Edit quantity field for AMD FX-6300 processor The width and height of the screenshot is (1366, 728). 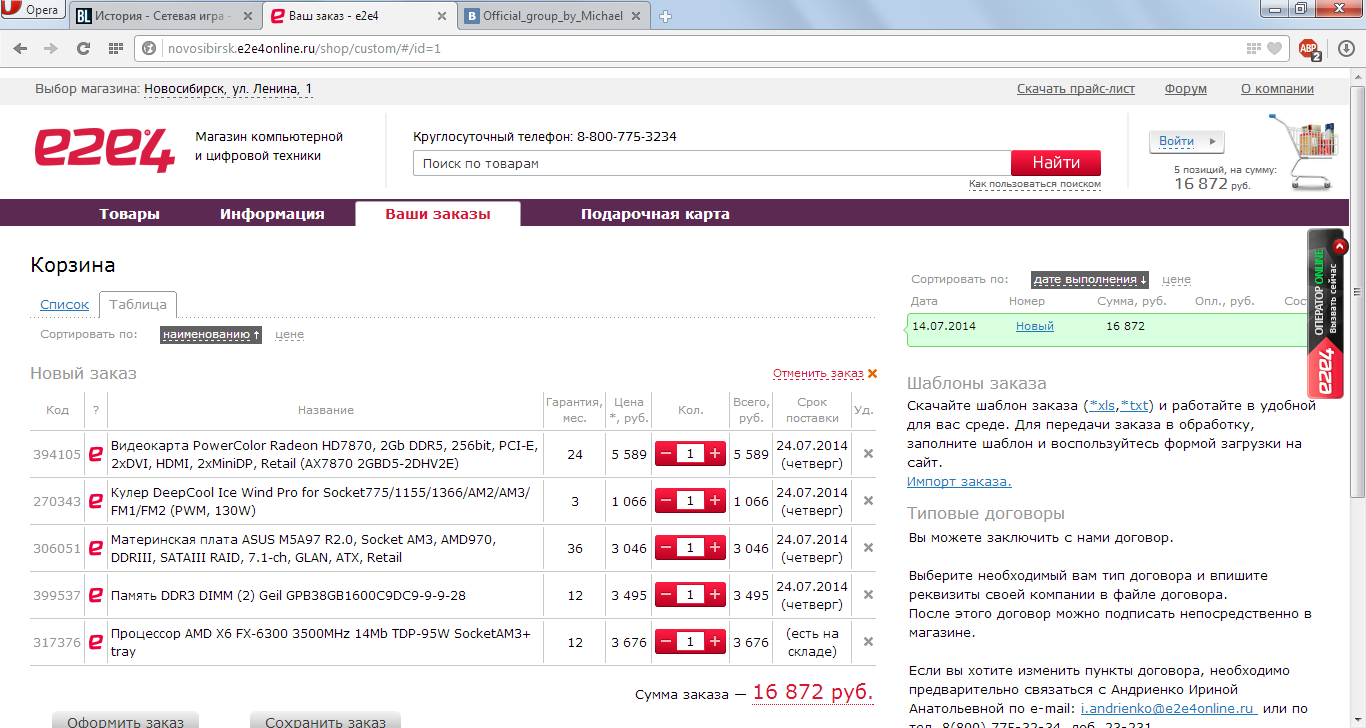(690, 642)
